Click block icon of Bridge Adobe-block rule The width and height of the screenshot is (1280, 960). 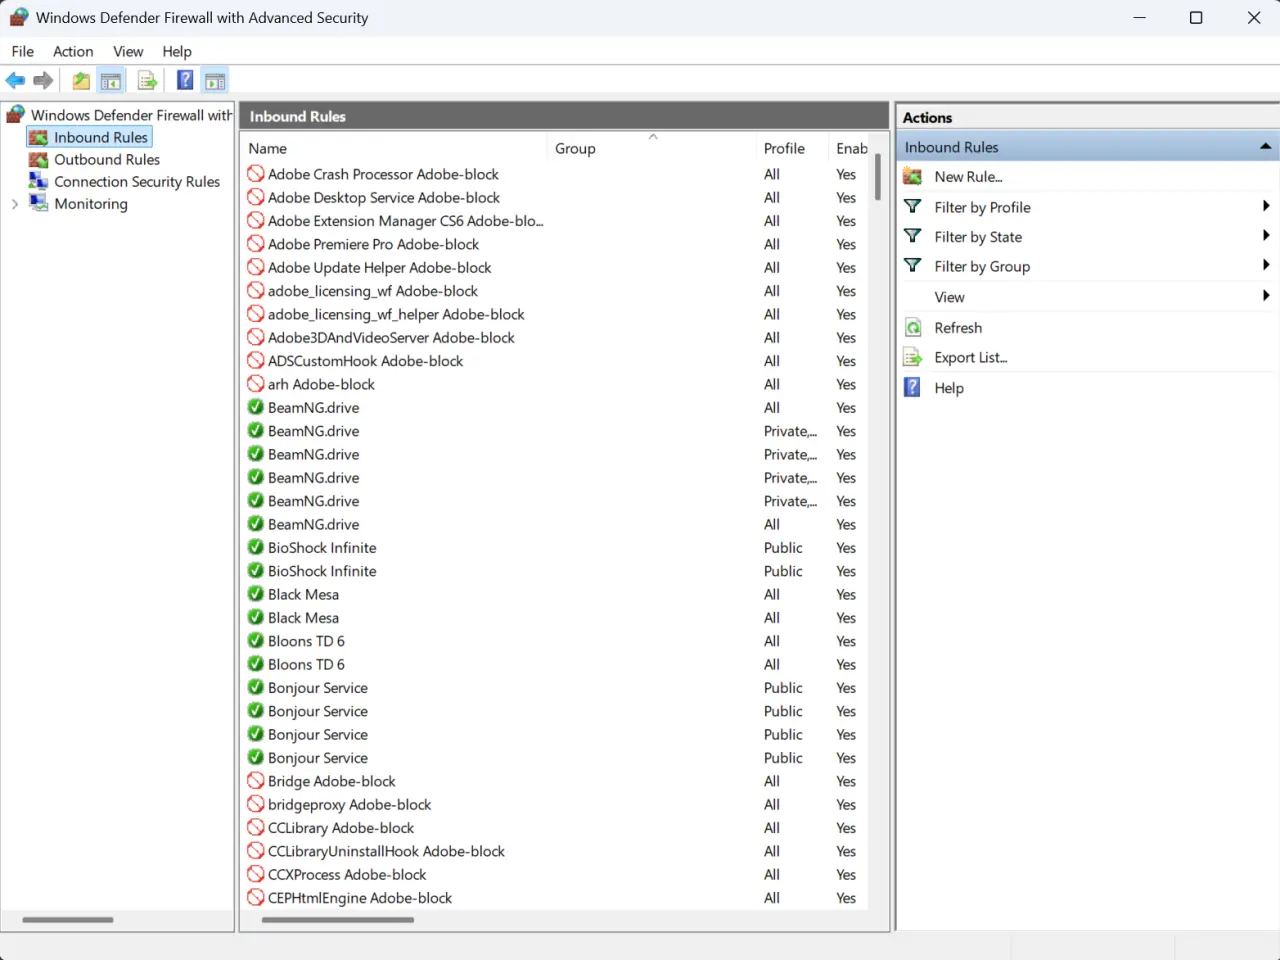point(256,781)
